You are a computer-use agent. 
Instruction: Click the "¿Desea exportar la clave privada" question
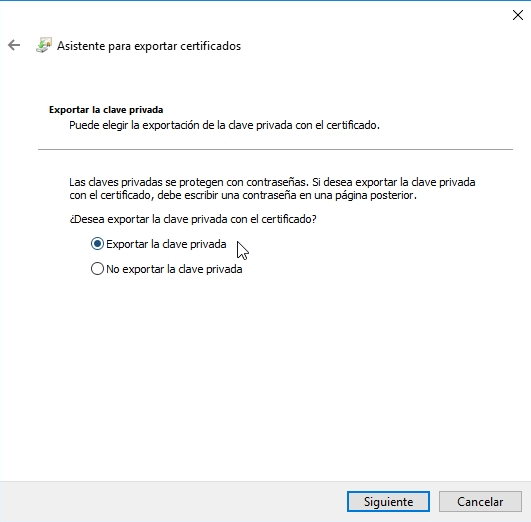(x=193, y=219)
